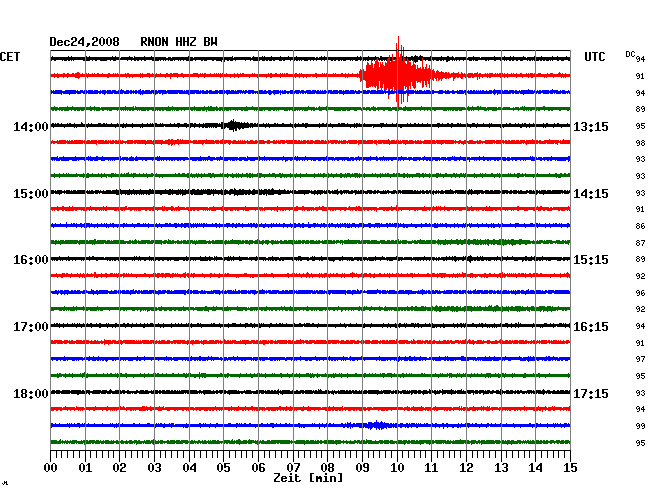The image size is (650, 494).
Task: Click the DC value 98
Action: pos(640,143)
